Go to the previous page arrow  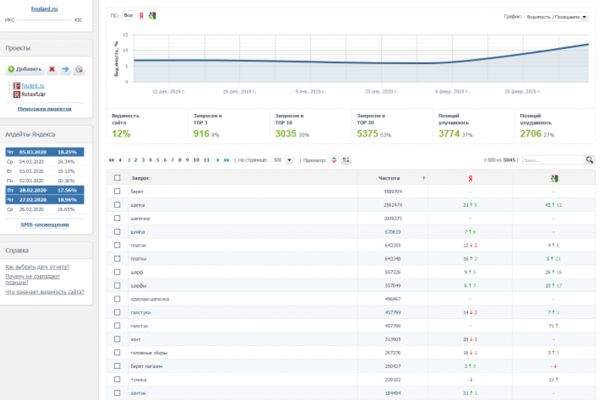[x=120, y=160]
